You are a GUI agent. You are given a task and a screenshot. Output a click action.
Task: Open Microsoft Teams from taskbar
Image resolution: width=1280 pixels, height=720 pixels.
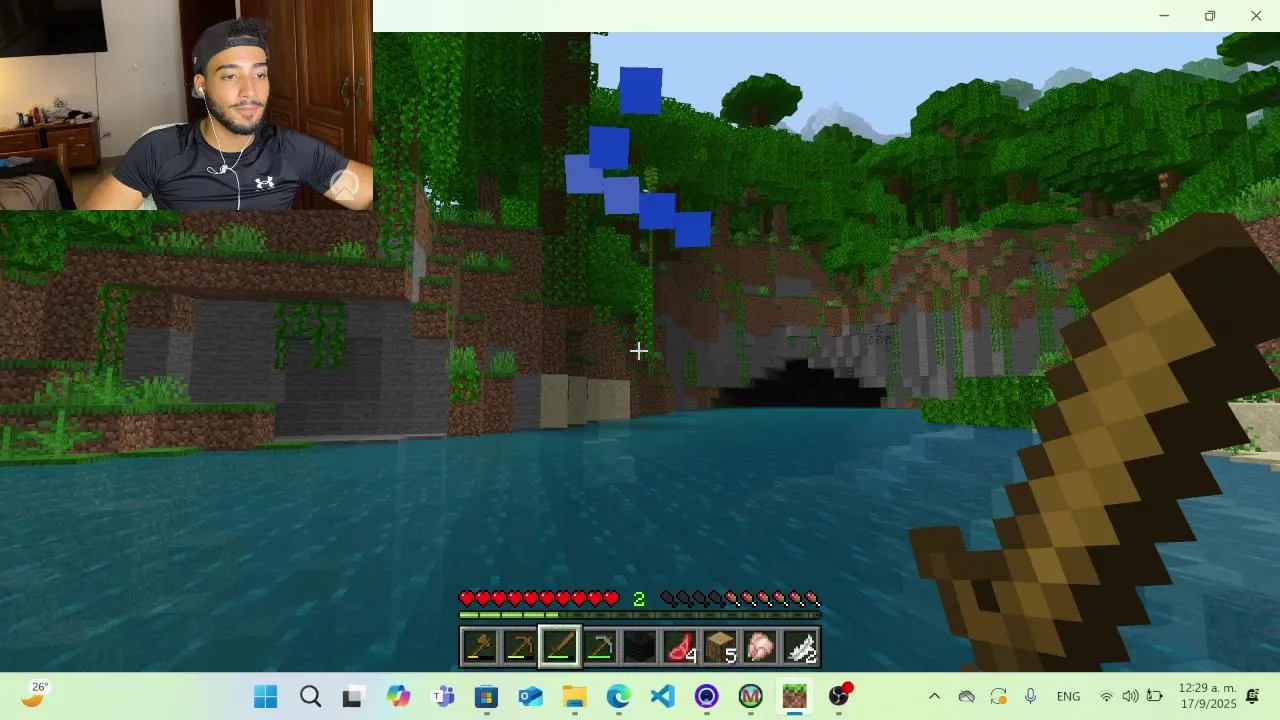(442, 697)
